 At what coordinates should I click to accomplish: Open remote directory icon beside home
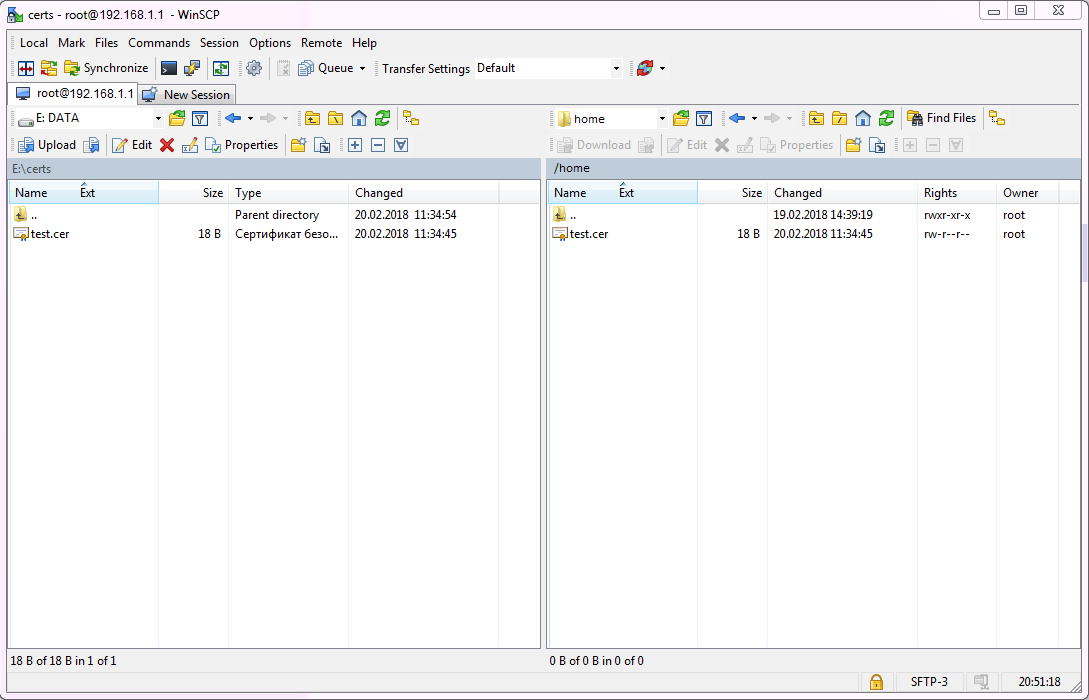(x=681, y=119)
